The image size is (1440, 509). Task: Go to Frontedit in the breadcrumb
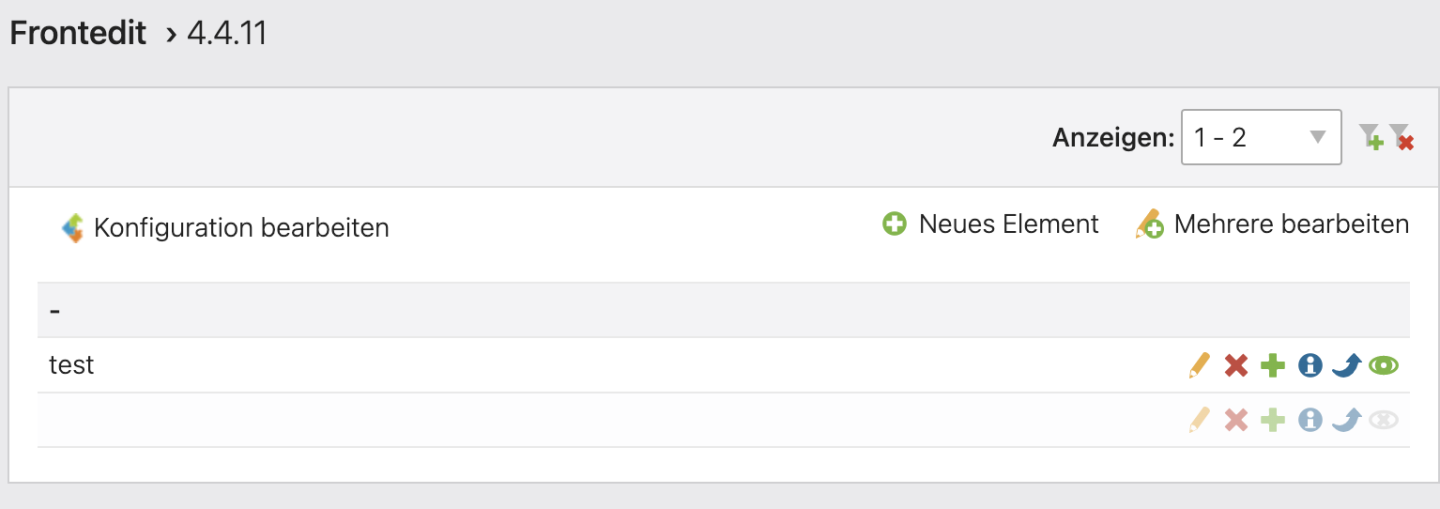[78, 33]
